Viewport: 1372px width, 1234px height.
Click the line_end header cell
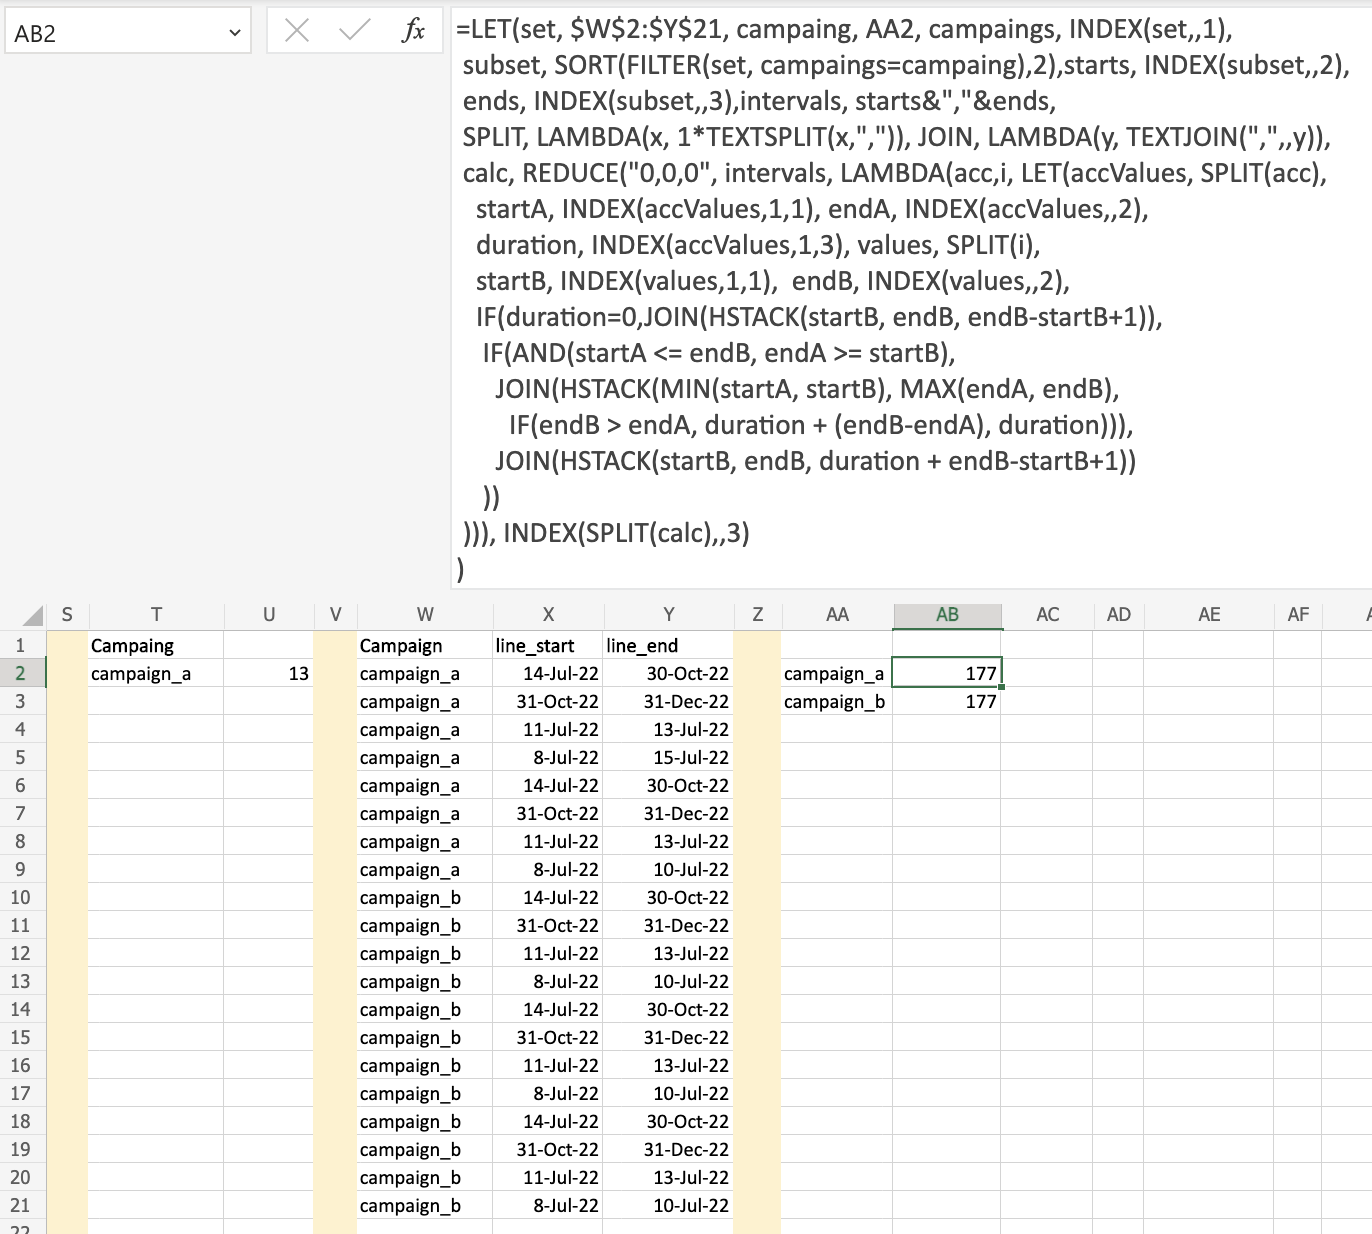click(668, 645)
